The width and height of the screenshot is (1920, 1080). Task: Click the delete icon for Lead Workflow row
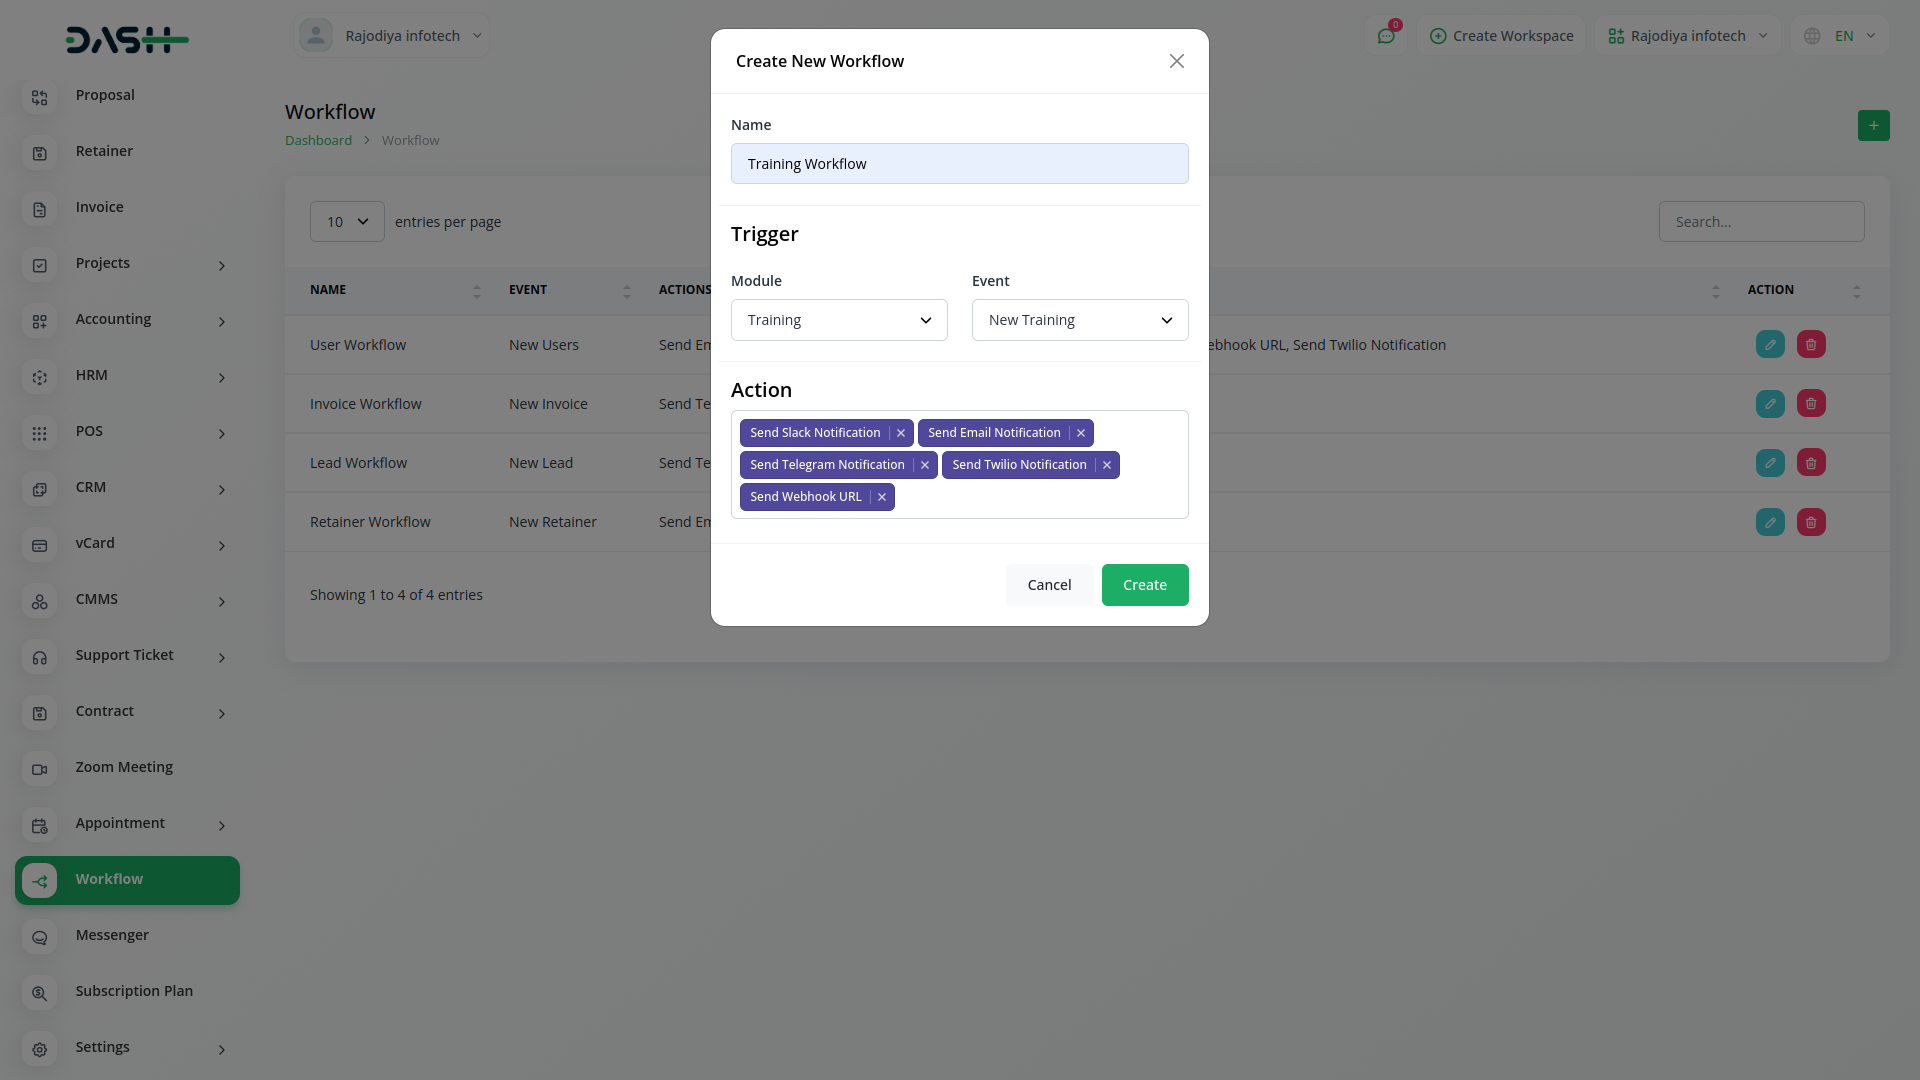[x=1811, y=462]
